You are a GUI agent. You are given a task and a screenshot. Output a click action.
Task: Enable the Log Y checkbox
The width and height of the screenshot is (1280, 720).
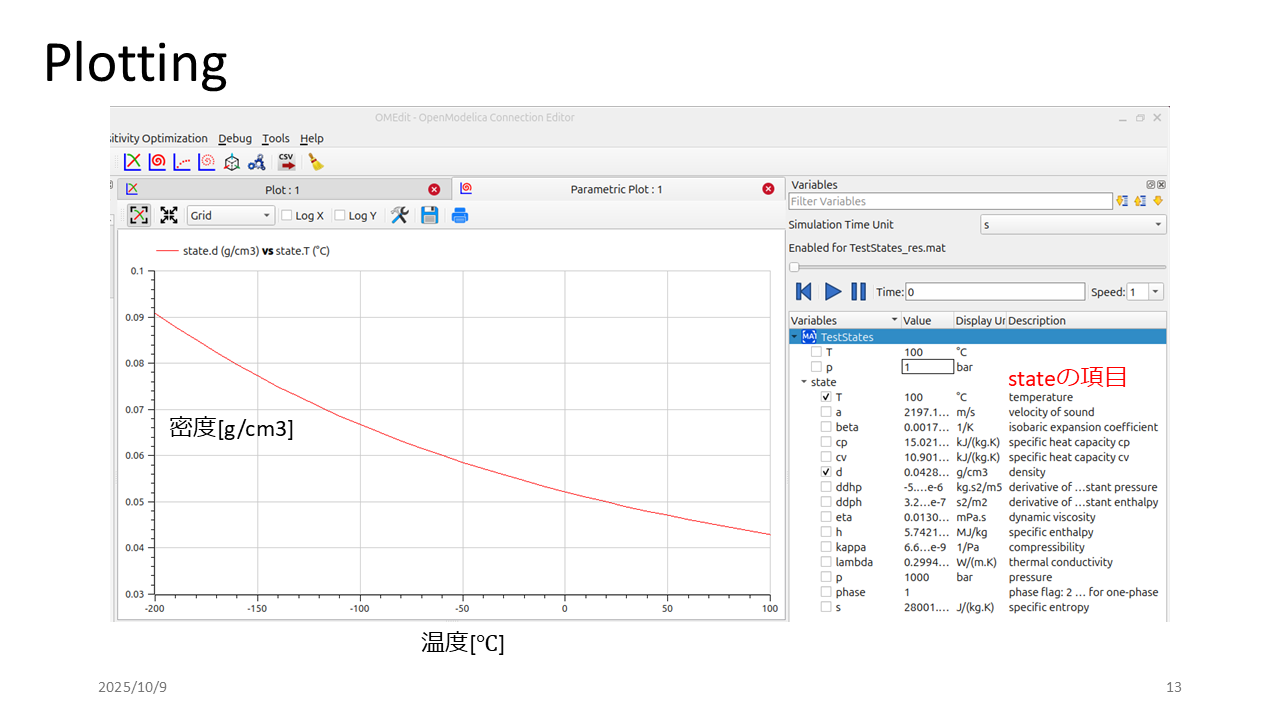340,216
